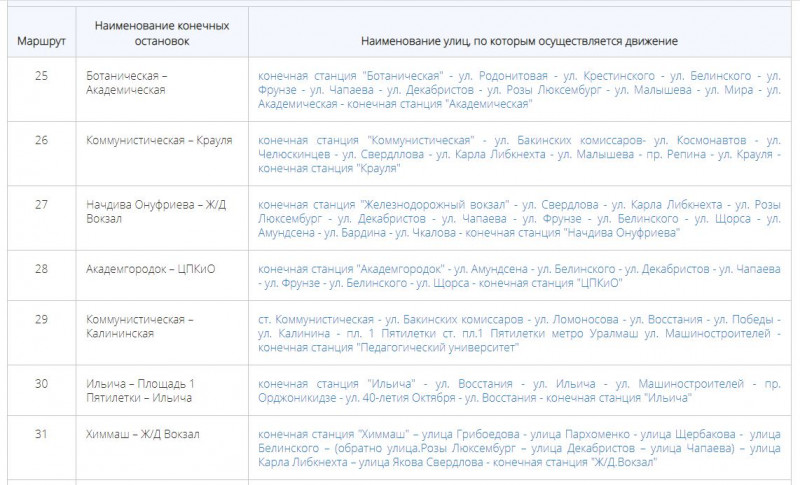Viewport: 800px width, 485px height.
Task: Select route number 28 cell
Action: pyautogui.click(x=41, y=268)
